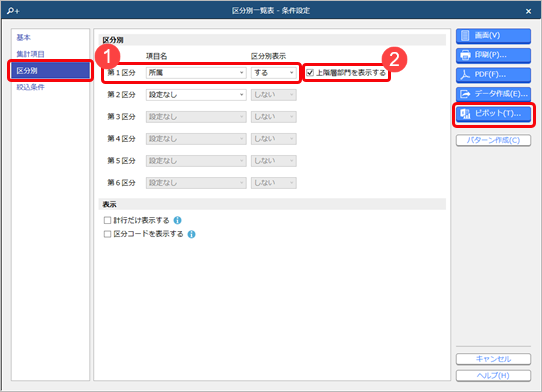542x392 pixels.
Task: Switch to the 絞込条件 section
Action: (x=30, y=87)
